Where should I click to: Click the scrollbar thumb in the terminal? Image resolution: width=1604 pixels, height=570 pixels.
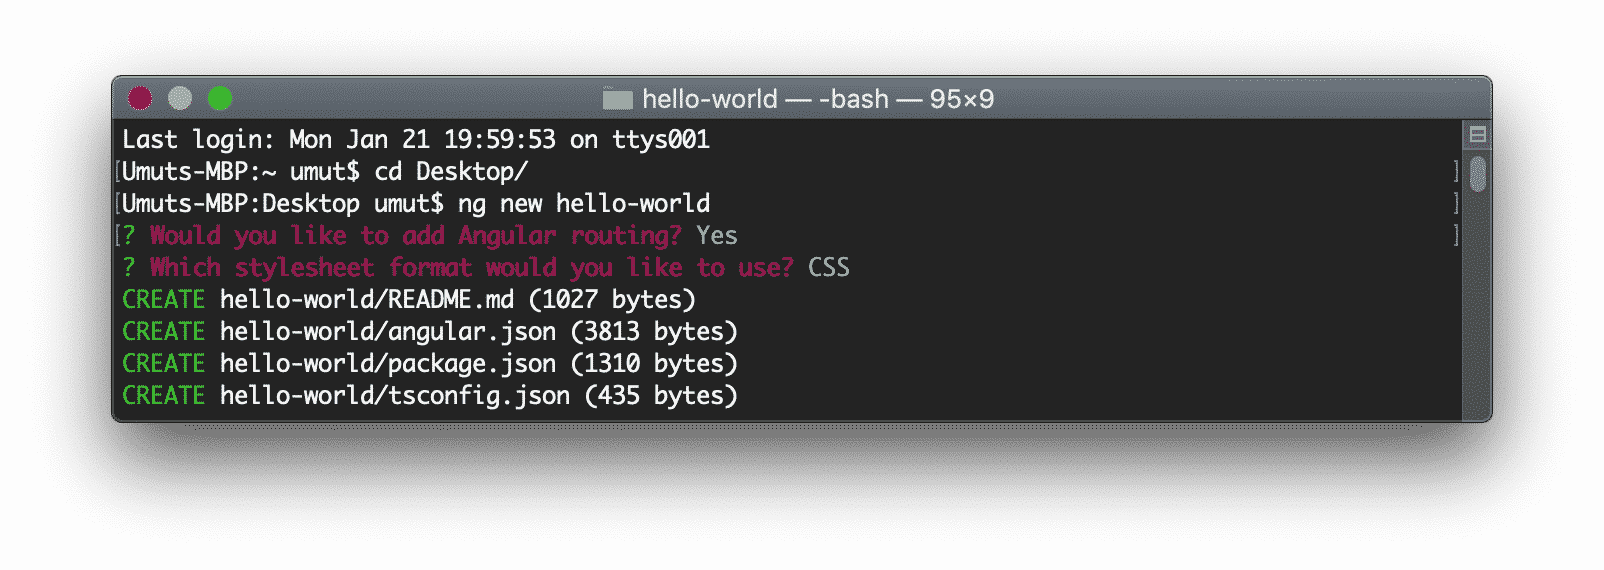click(1478, 173)
